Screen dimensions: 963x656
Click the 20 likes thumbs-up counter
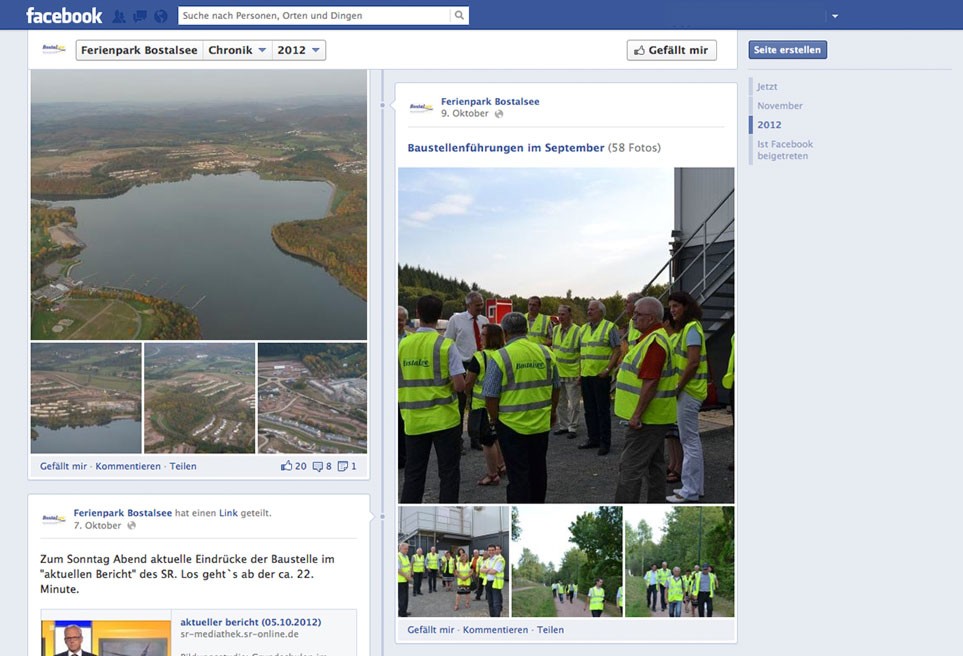click(x=294, y=466)
